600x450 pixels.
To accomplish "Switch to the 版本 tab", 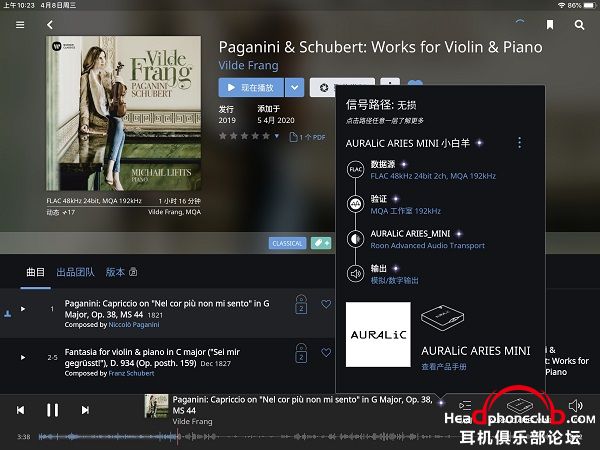I will pyautogui.click(x=115, y=272).
